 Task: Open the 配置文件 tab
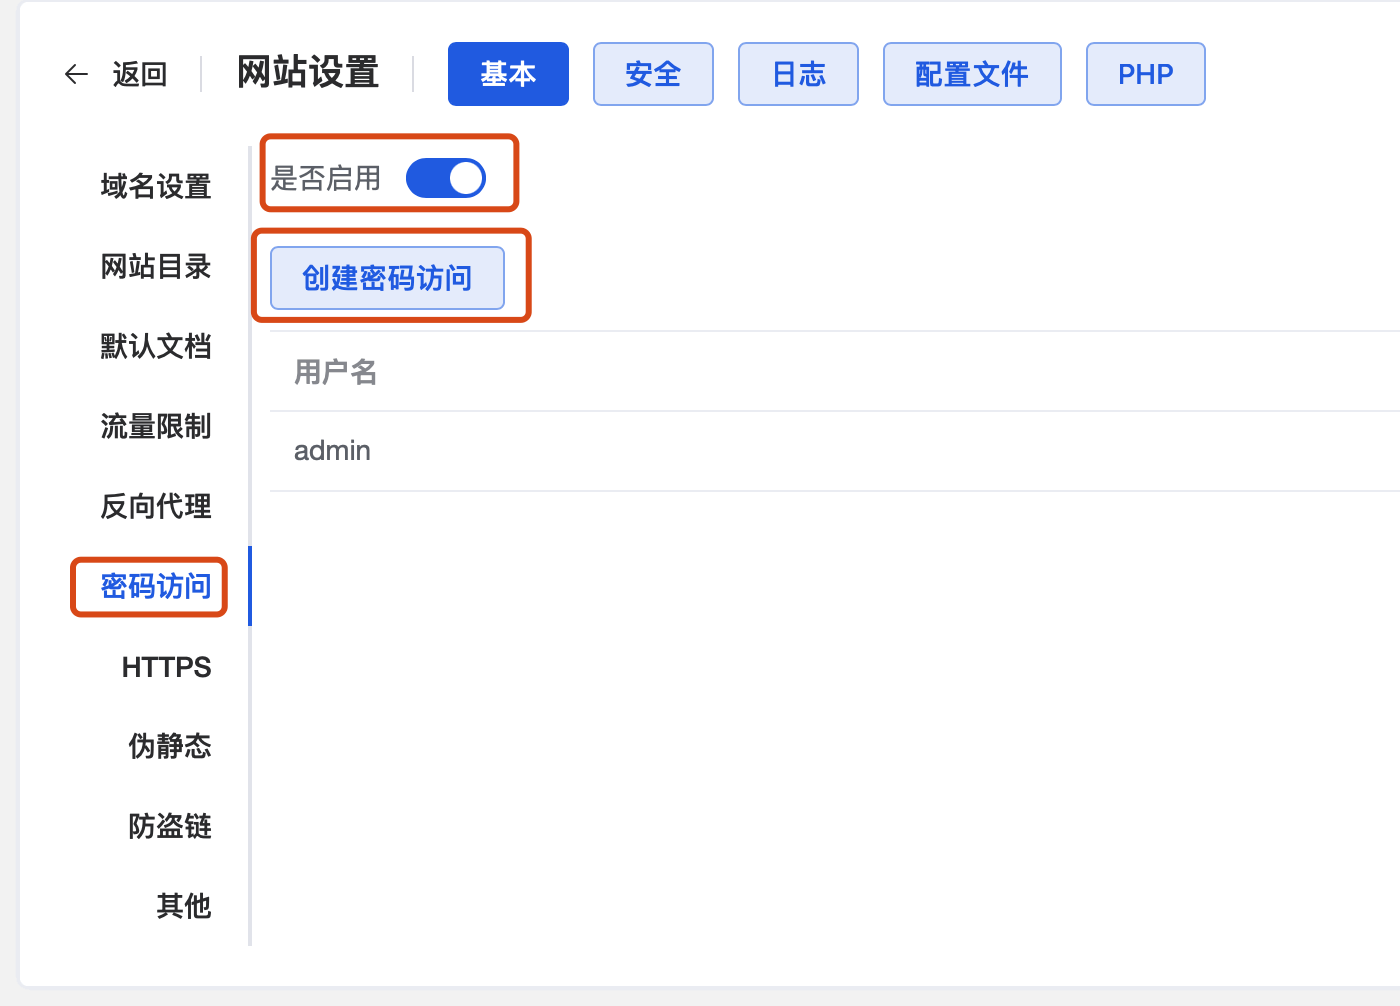tap(971, 73)
